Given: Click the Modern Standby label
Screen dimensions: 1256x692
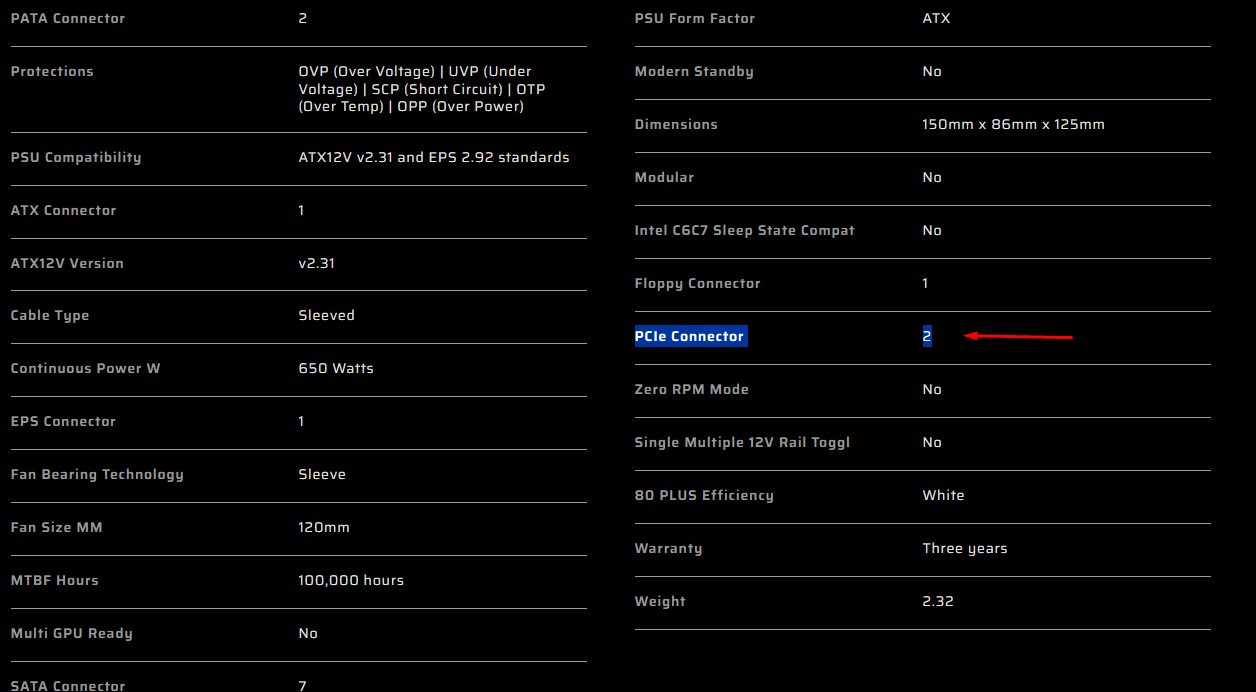Looking at the screenshot, I should point(694,72).
